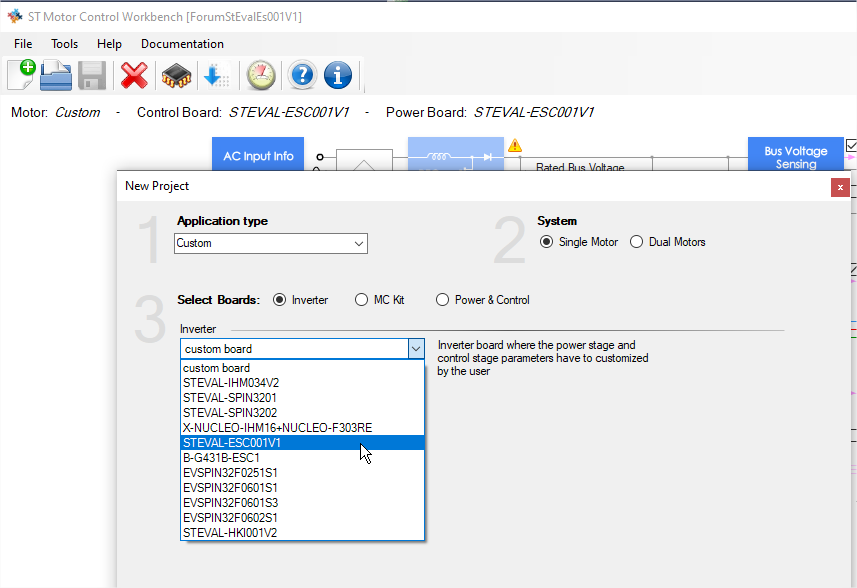
Task: Select EVSPIN32F0601S3 in the list
Action: point(302,502)
